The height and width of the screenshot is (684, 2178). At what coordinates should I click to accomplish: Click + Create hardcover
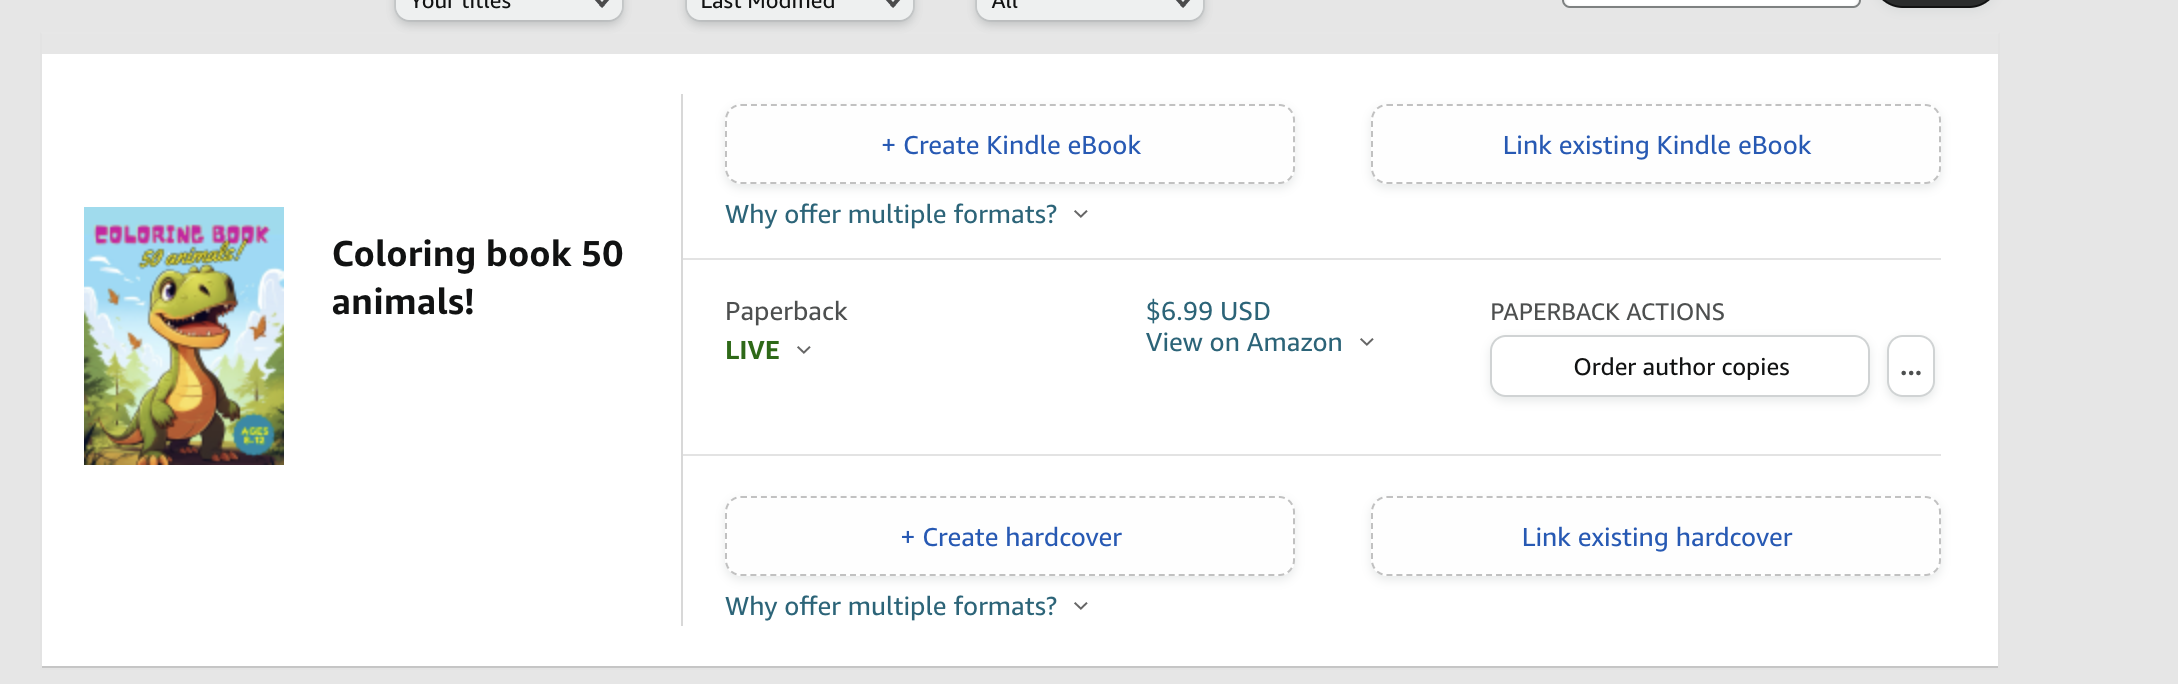pyautogui.click(x=1010, y=537)
